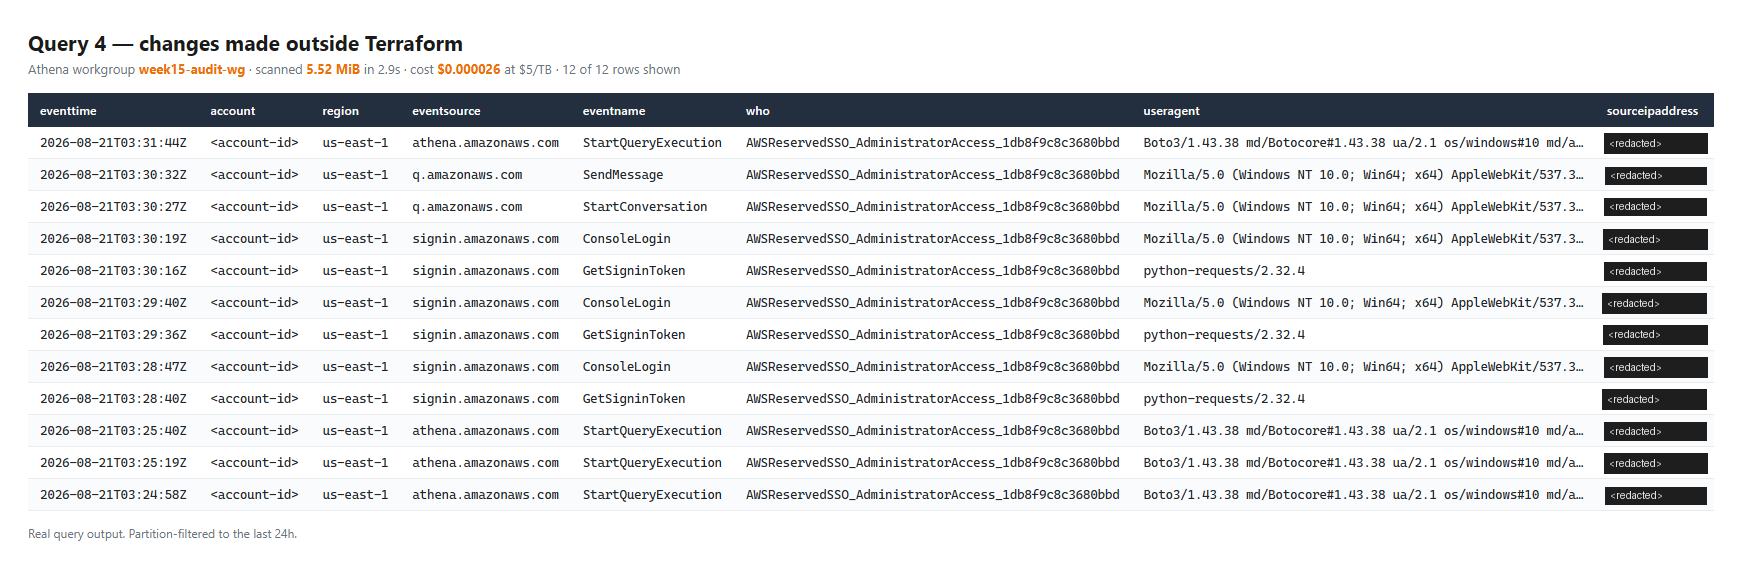Click Boto3 user agent in 03:31:44Z row
The width and height of the screenshot is (1743, 569).
click(x=1363, y=143)
